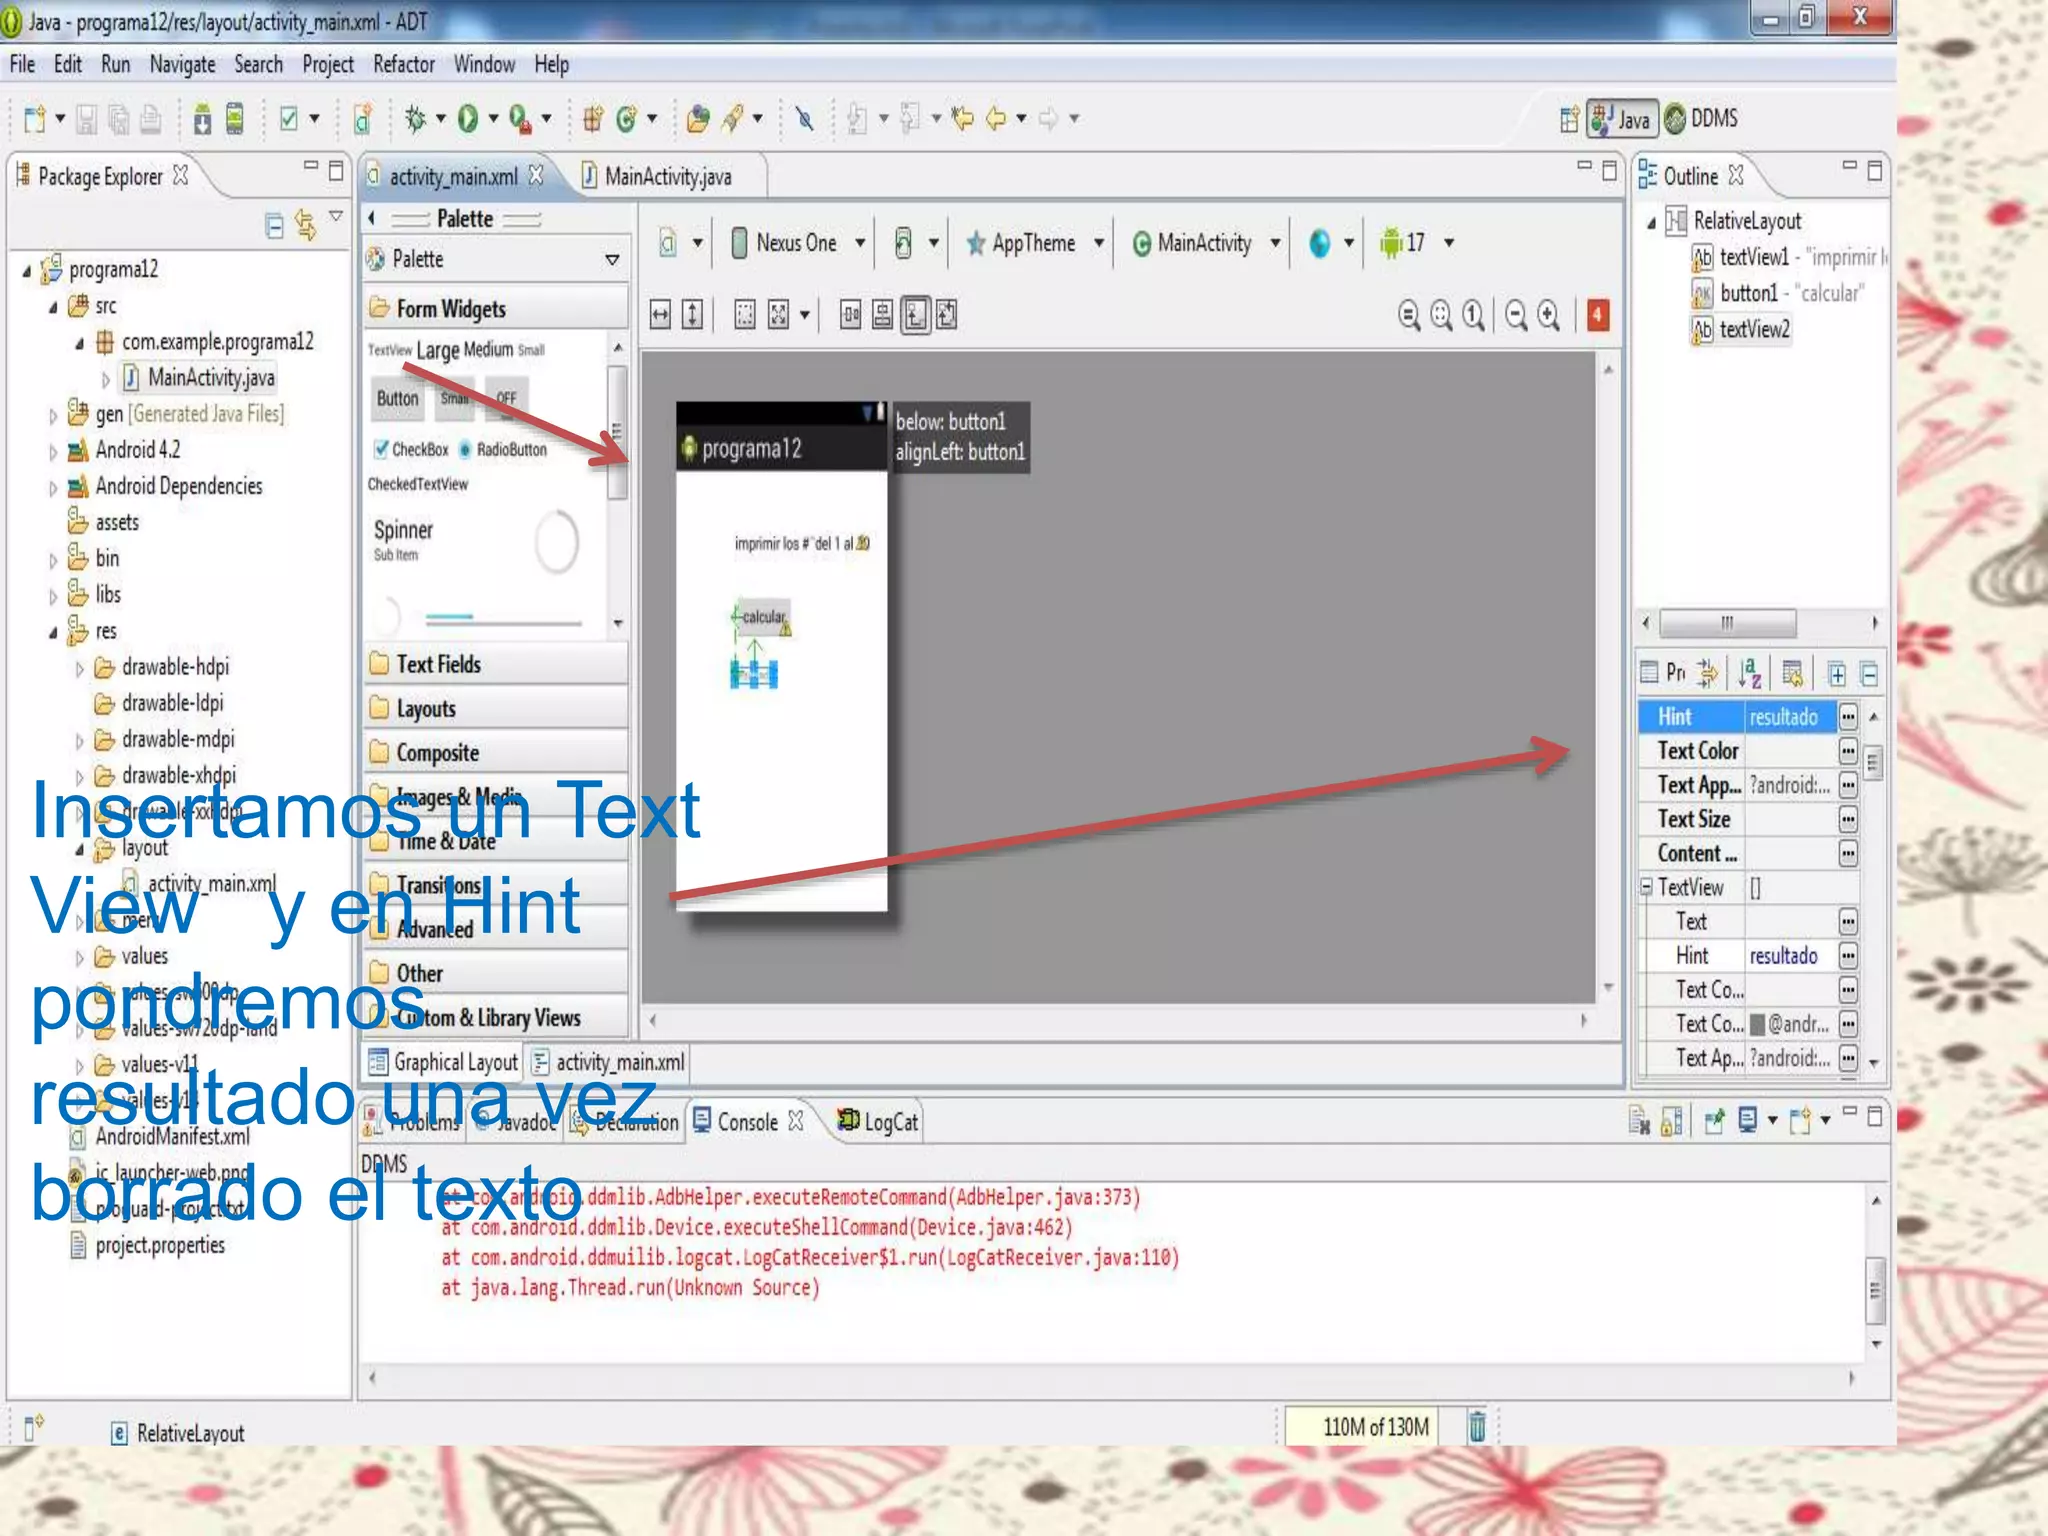The image size is (2048, 1536).
Task: Select AndroidManifest.xml in Package Explorer
Action: click(x=160, y=1137)
